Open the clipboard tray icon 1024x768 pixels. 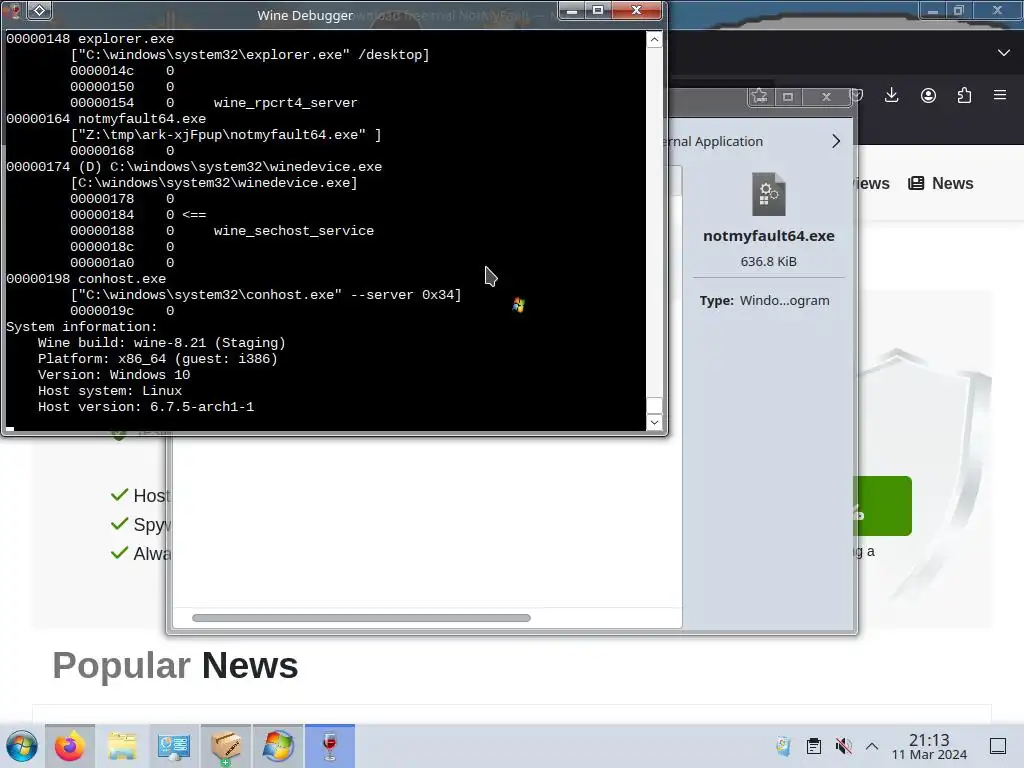(x=814, y=746)
